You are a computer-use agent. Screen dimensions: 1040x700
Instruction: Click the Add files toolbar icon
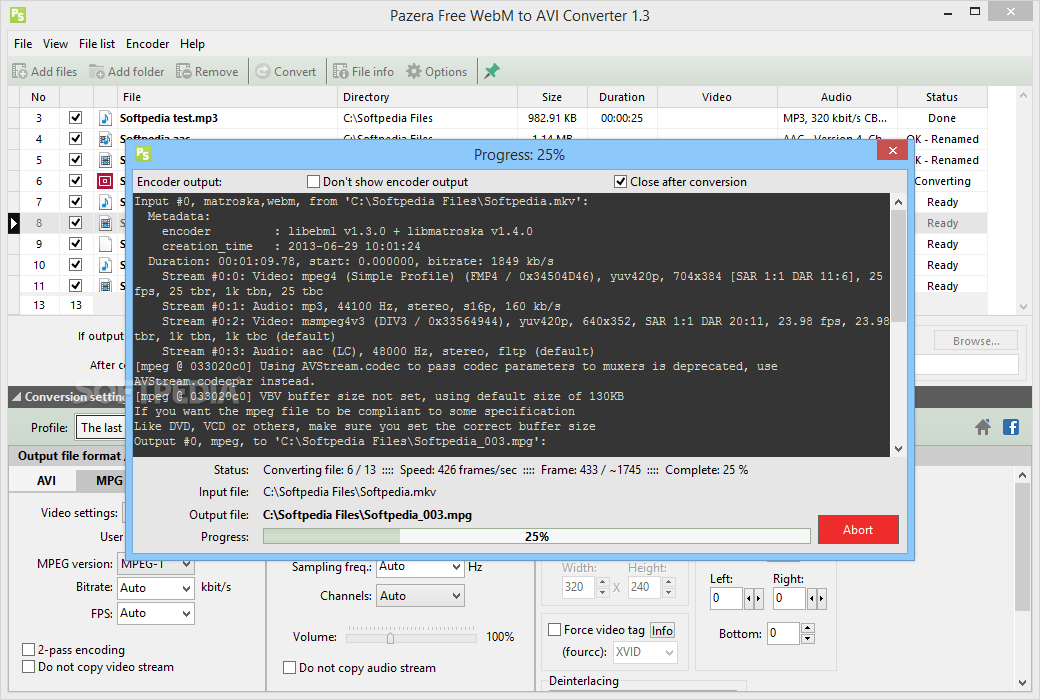point(20,71)
